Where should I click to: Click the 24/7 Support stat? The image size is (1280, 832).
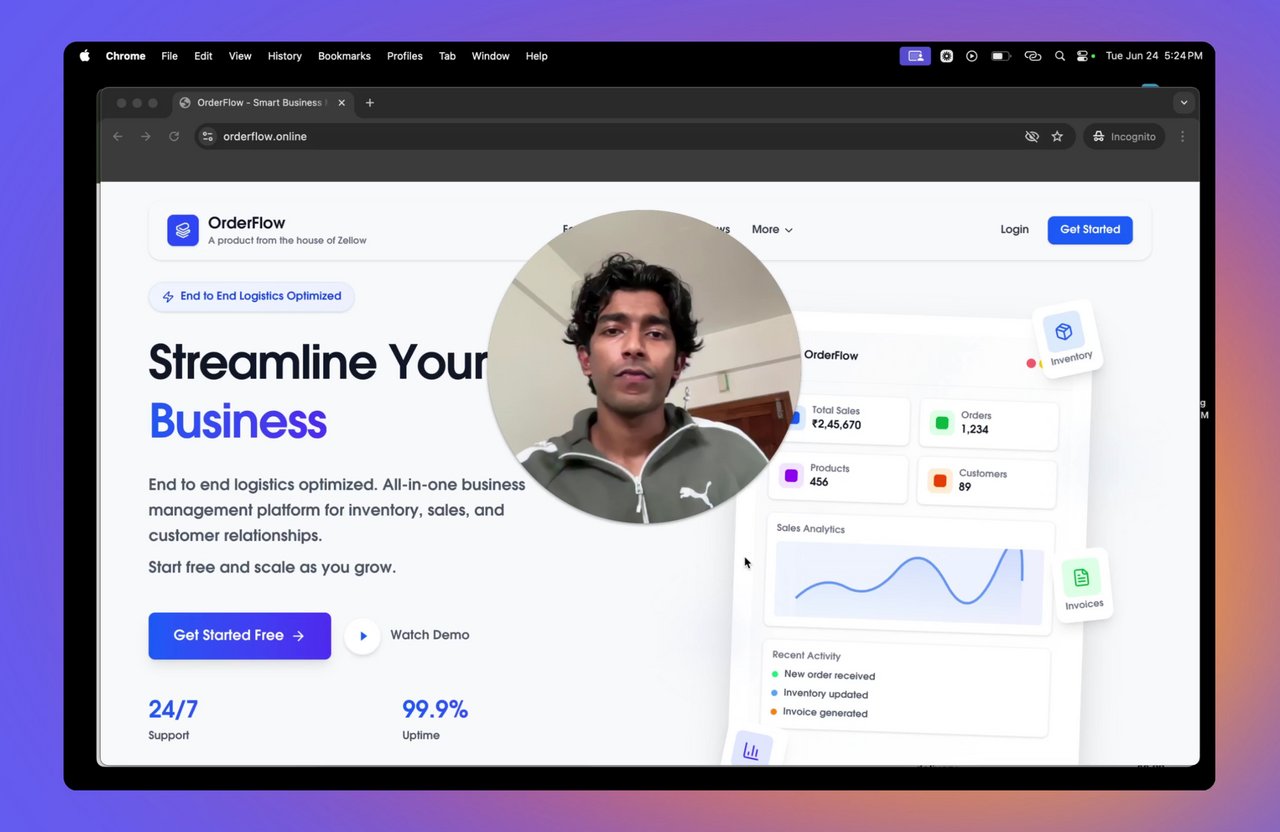[173, 719]
